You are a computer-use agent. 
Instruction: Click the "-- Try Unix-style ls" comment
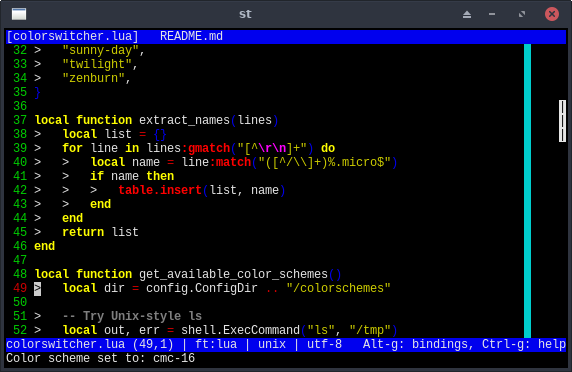tap(132, 316)
